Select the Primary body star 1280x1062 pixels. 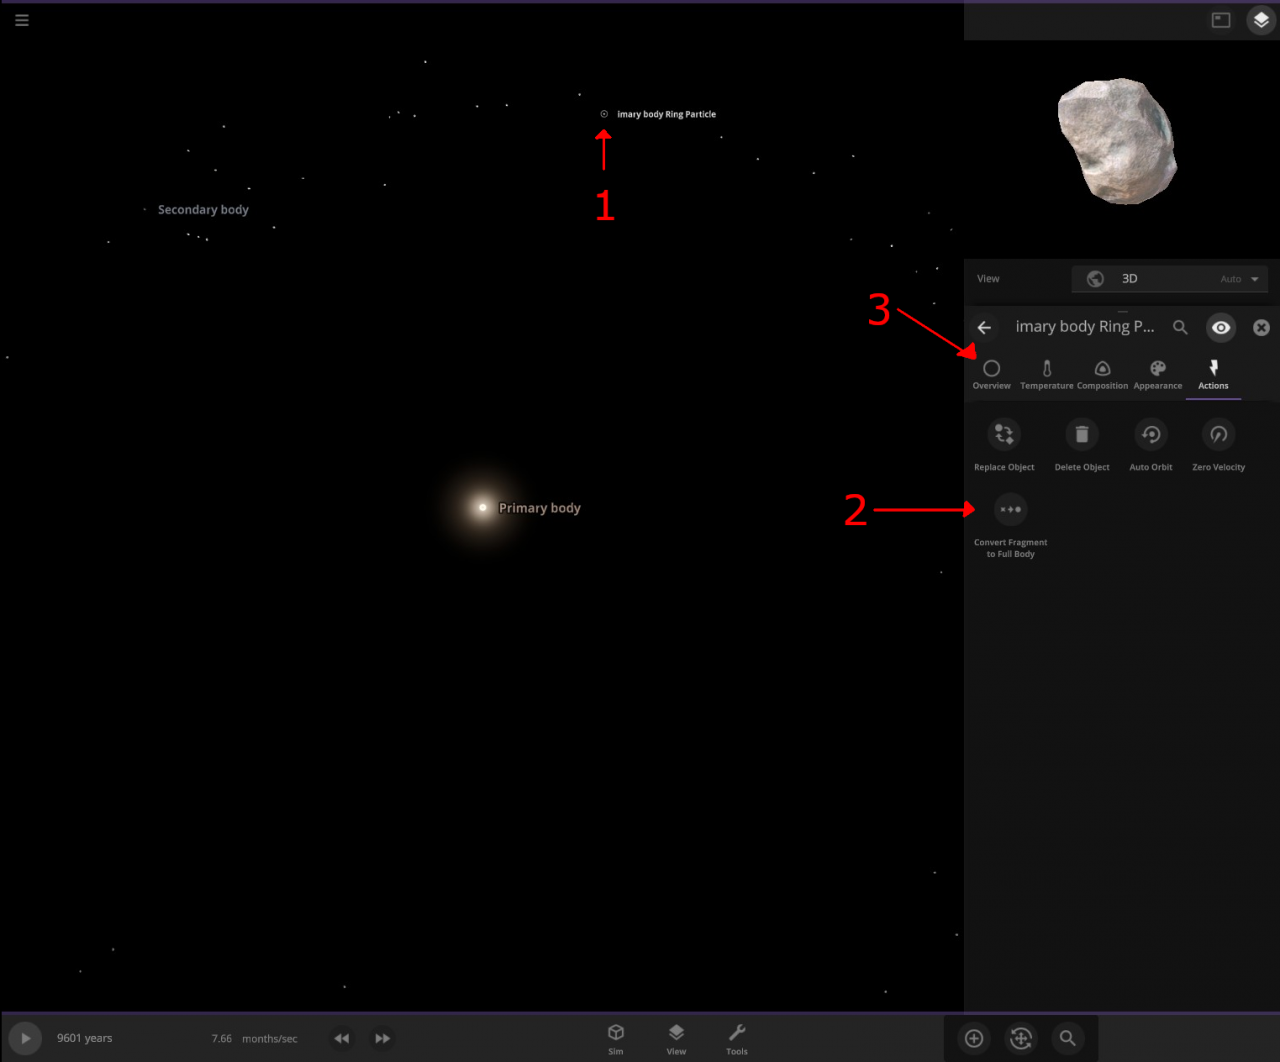(x=483, y=508)
